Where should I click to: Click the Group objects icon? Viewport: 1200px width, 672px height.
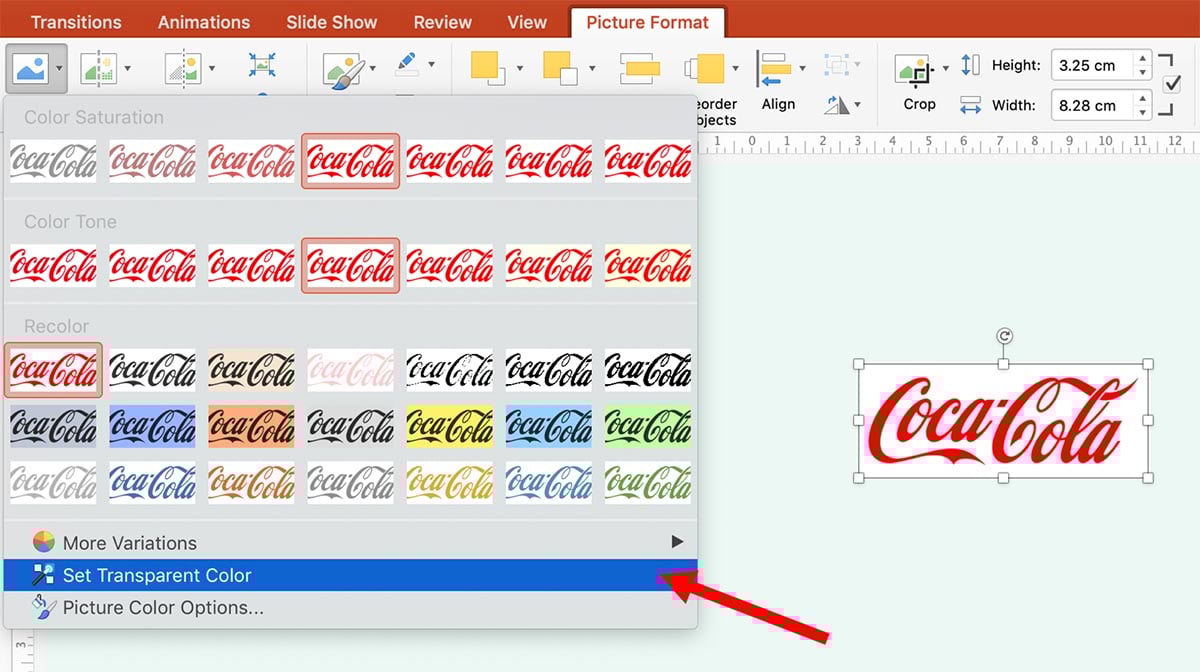point(835,64)
